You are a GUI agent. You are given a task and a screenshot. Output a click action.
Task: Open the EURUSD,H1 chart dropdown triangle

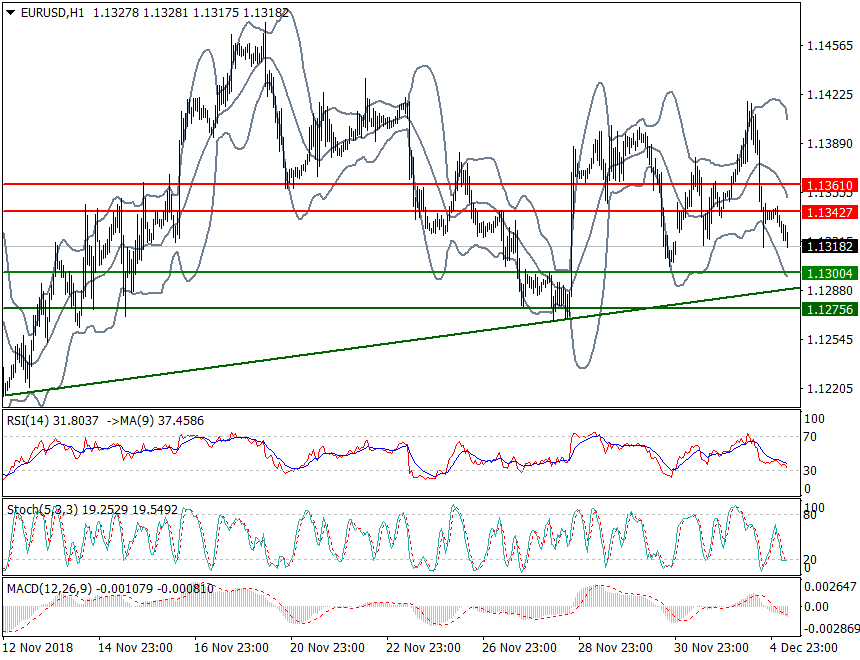10,12
